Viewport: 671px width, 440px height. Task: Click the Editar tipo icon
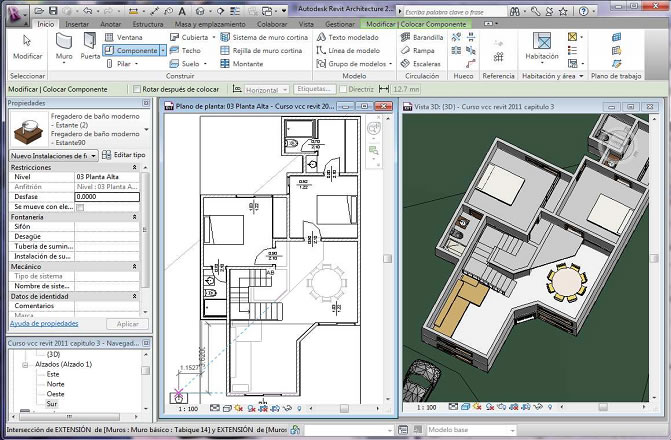[108, 155]
